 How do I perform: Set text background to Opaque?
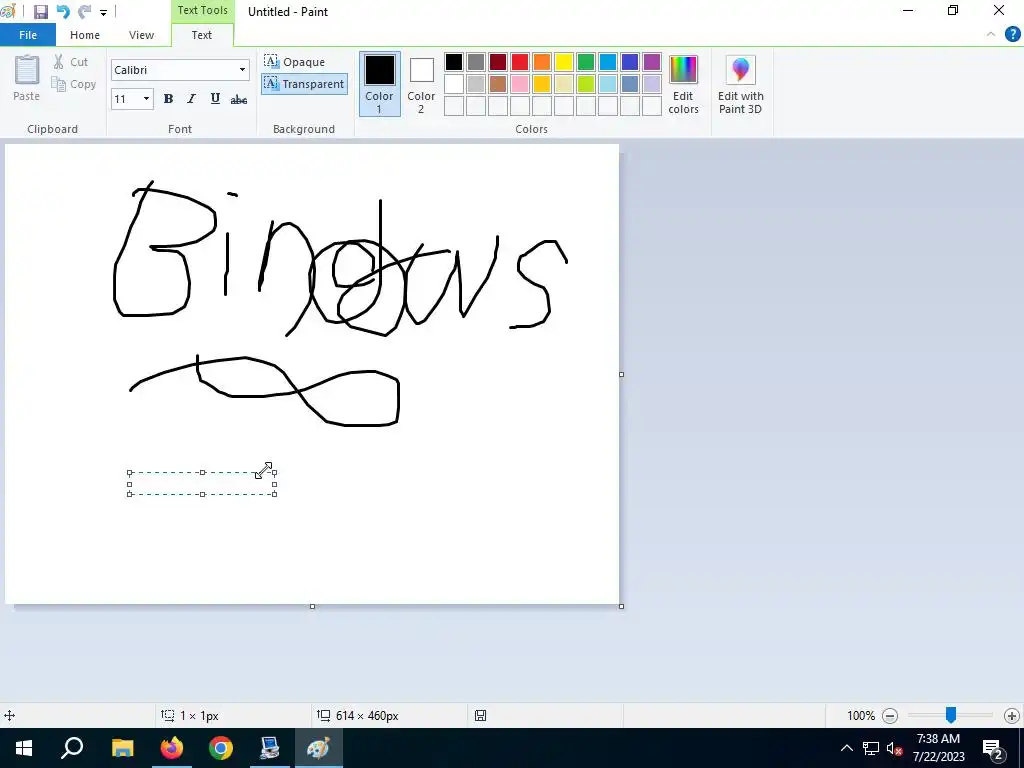pos(295,62)
